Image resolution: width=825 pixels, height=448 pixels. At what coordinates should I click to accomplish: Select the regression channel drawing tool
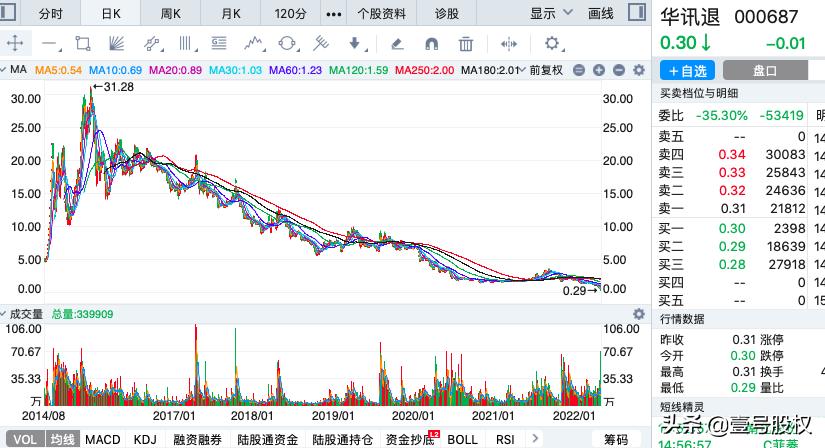pos(152,43)
